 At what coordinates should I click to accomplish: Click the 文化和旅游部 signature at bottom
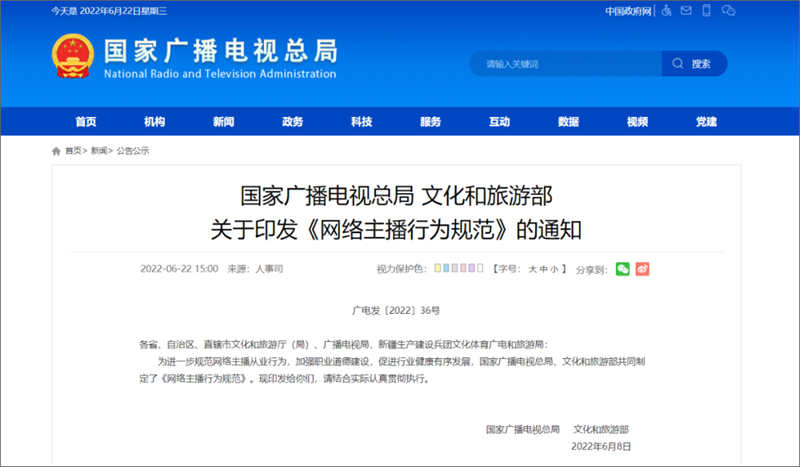[601, 430]
